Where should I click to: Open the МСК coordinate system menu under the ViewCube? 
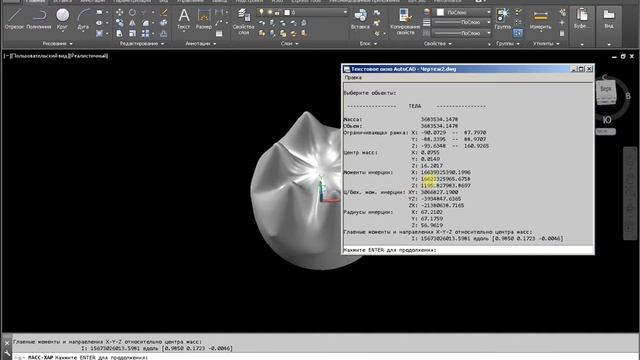[606, 132]
